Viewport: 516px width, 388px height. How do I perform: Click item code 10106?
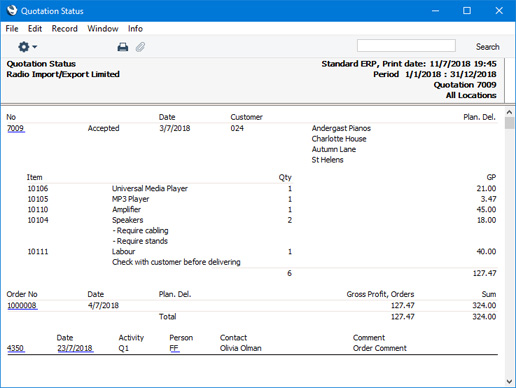point(38,189)
